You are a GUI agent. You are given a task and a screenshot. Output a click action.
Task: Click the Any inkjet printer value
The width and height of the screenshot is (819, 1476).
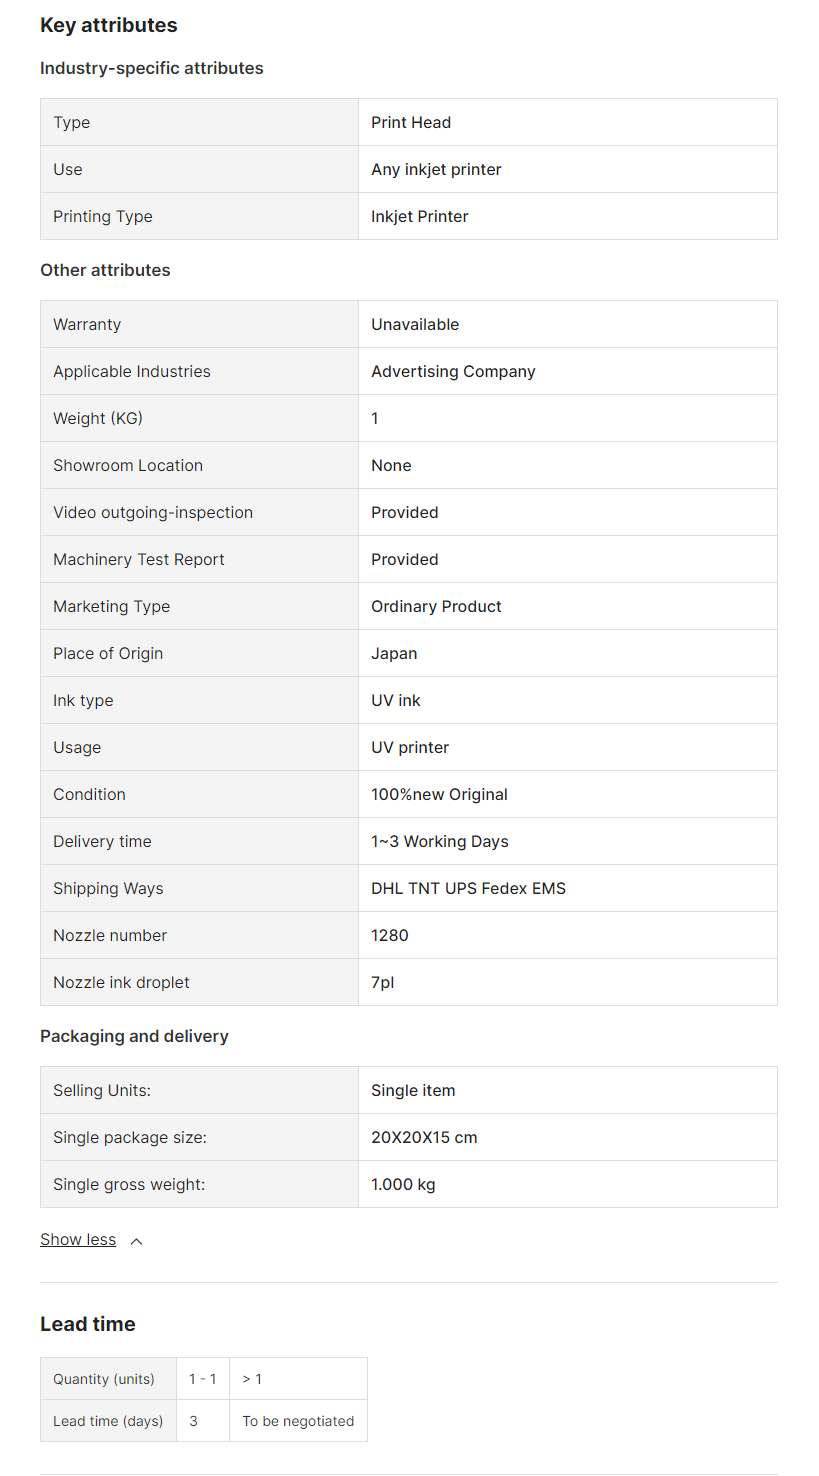pos(436,169)
